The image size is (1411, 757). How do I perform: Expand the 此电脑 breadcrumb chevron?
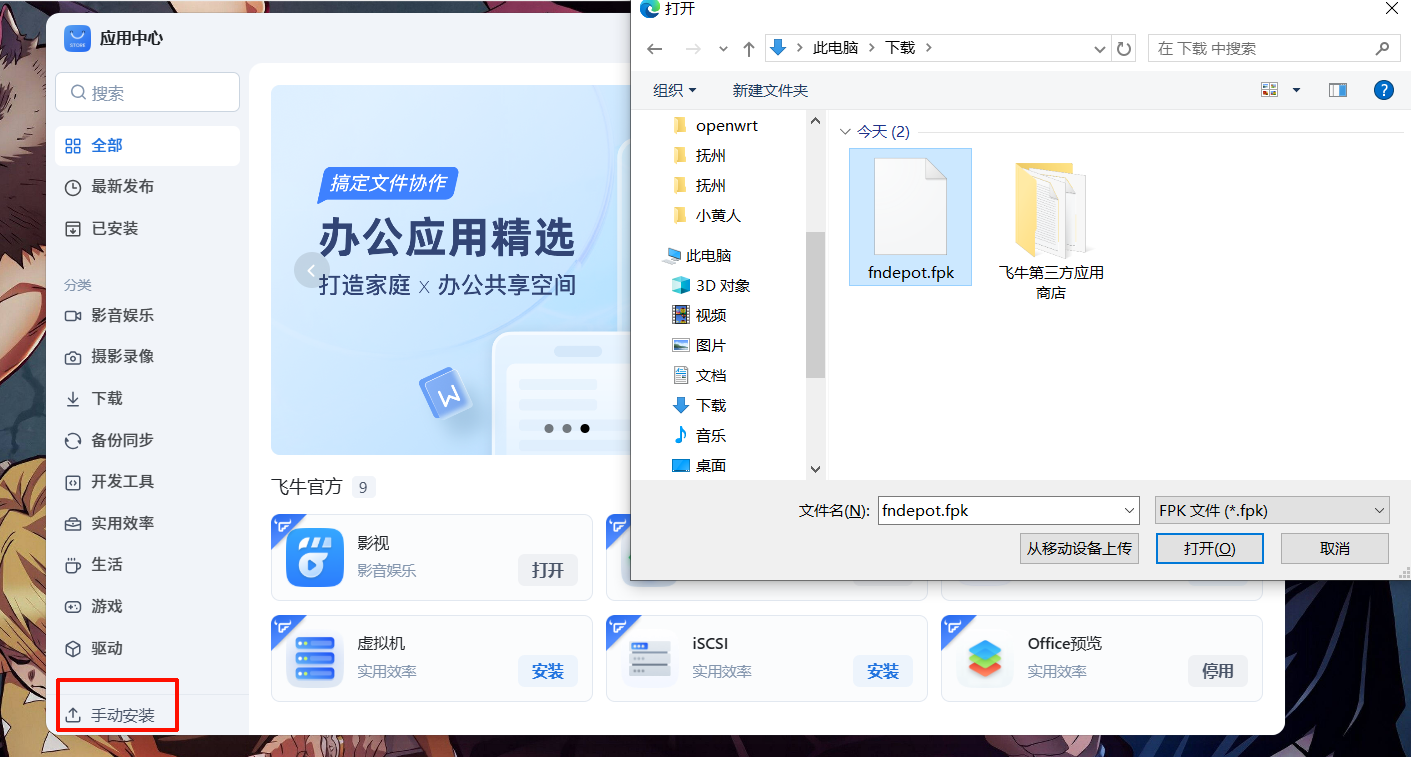tap(872, 48)
